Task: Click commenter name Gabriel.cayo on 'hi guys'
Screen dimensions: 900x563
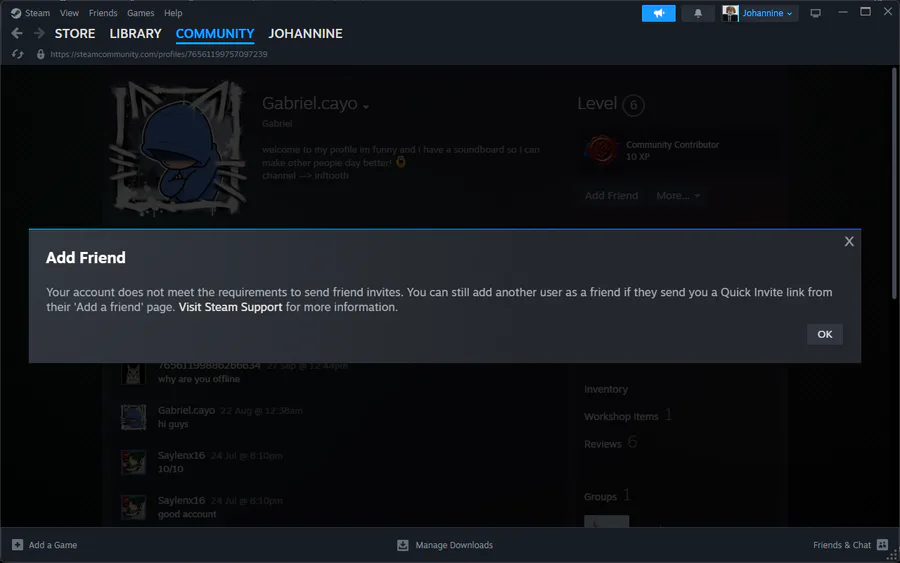Action: 186,410
